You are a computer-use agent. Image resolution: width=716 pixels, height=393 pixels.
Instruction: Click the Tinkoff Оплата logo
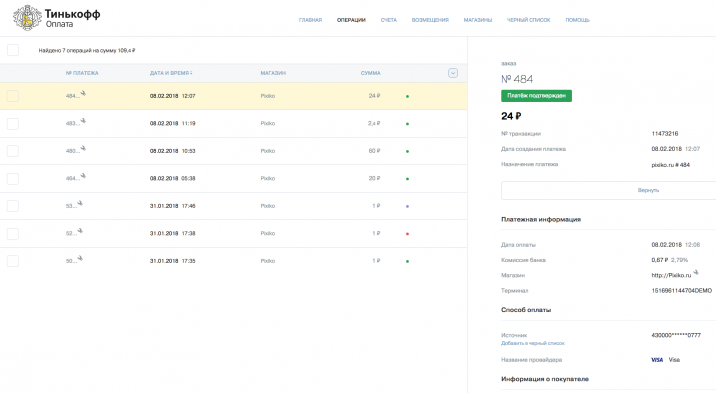[x=57, y=18]
